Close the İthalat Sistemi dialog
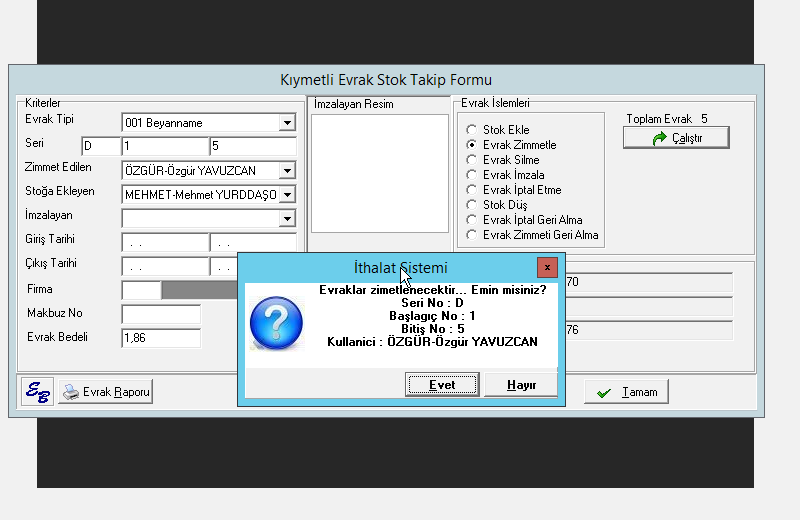The image size is (800, 520). (x=546, y=268)
